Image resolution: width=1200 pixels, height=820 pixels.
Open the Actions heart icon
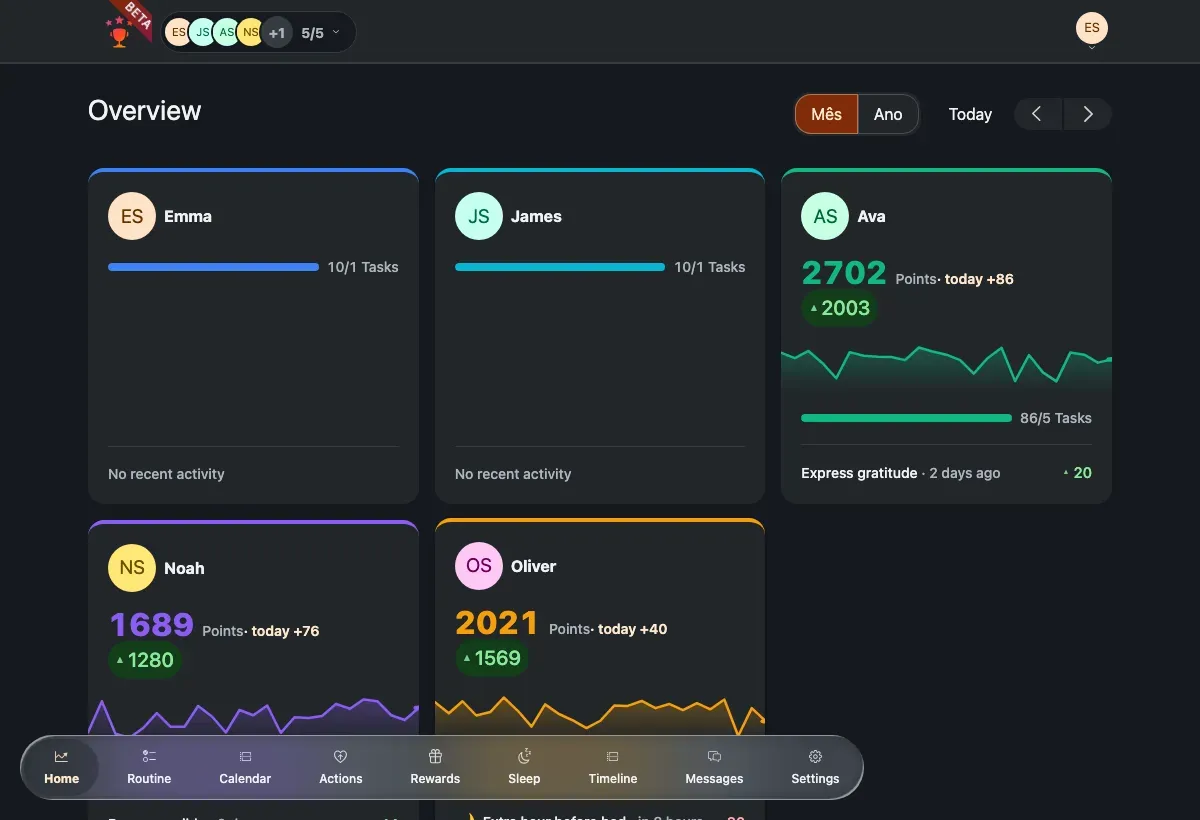tap(340, 757)
